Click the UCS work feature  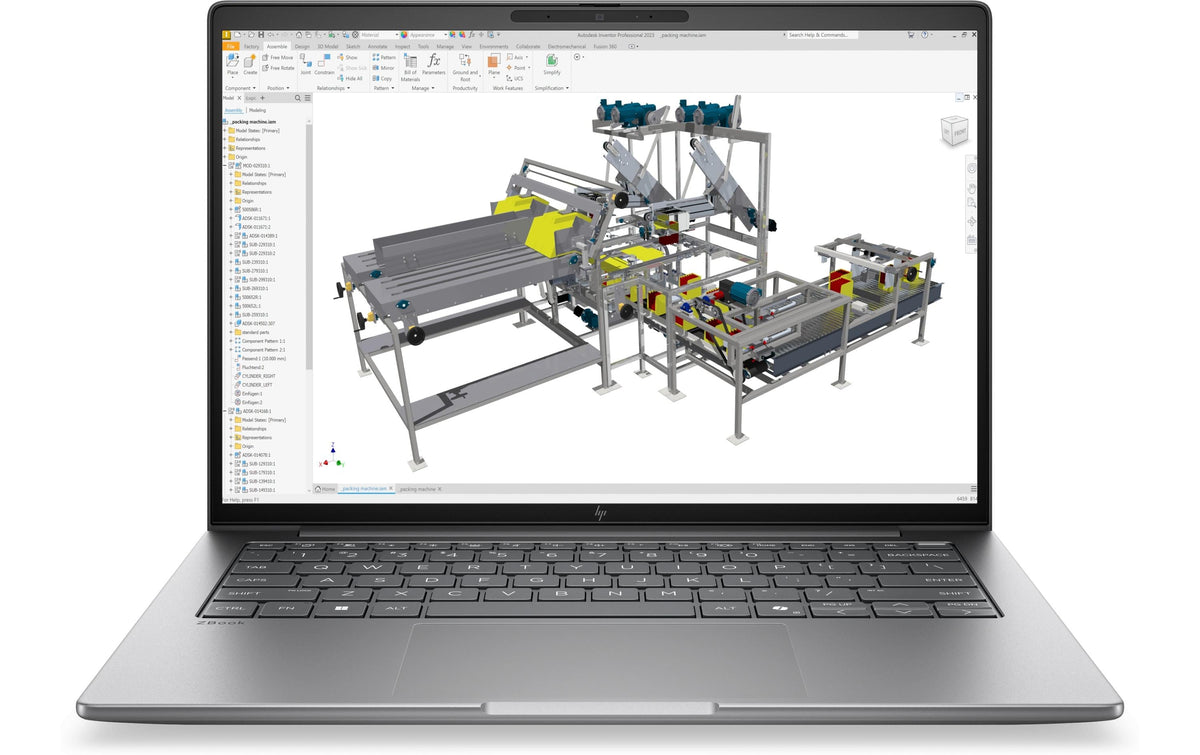coord(514,78)
